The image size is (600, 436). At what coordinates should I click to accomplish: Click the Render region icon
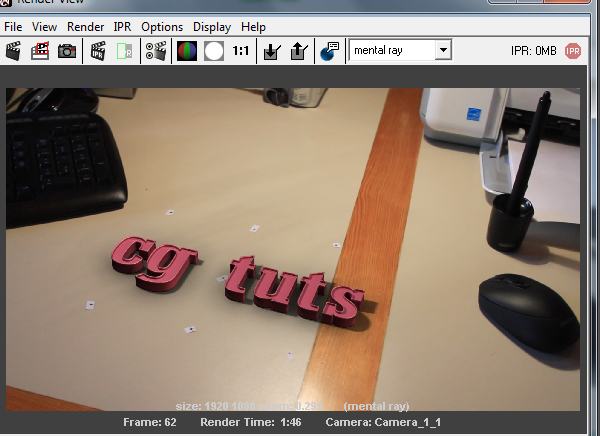[40, 51]
